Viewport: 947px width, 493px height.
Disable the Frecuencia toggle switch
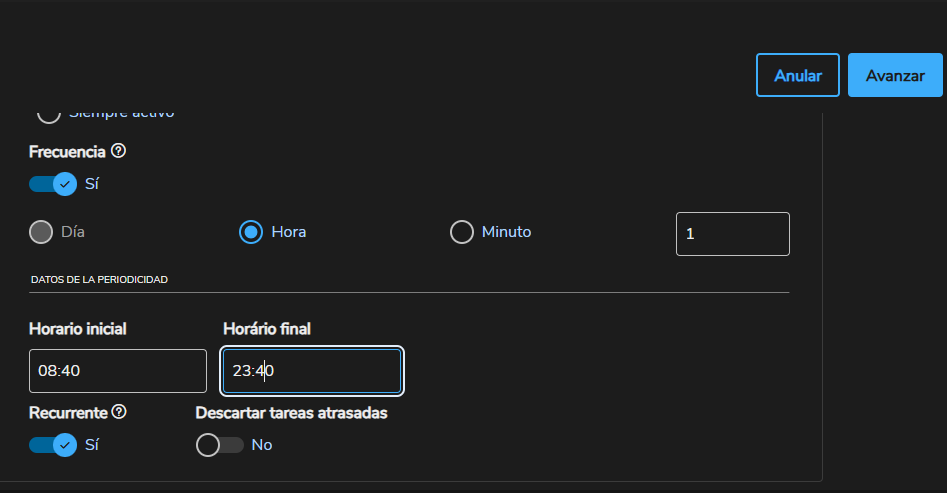point(53,183)
